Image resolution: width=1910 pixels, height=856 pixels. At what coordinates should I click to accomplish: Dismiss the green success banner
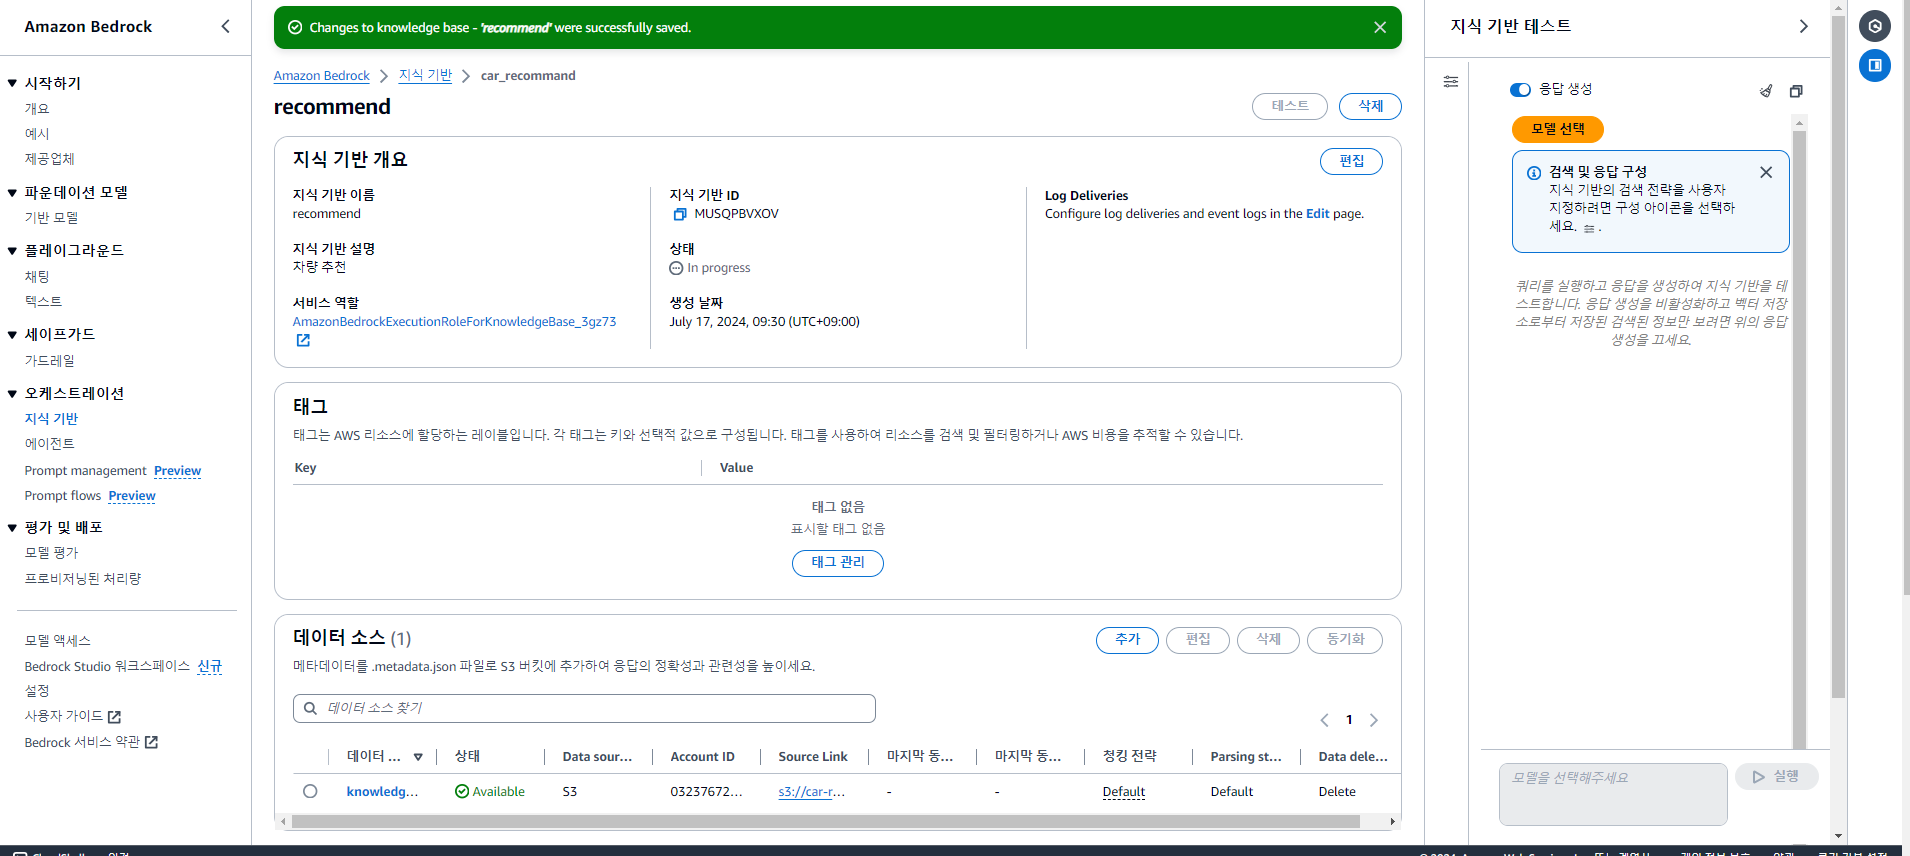[x=1380, y=28]
